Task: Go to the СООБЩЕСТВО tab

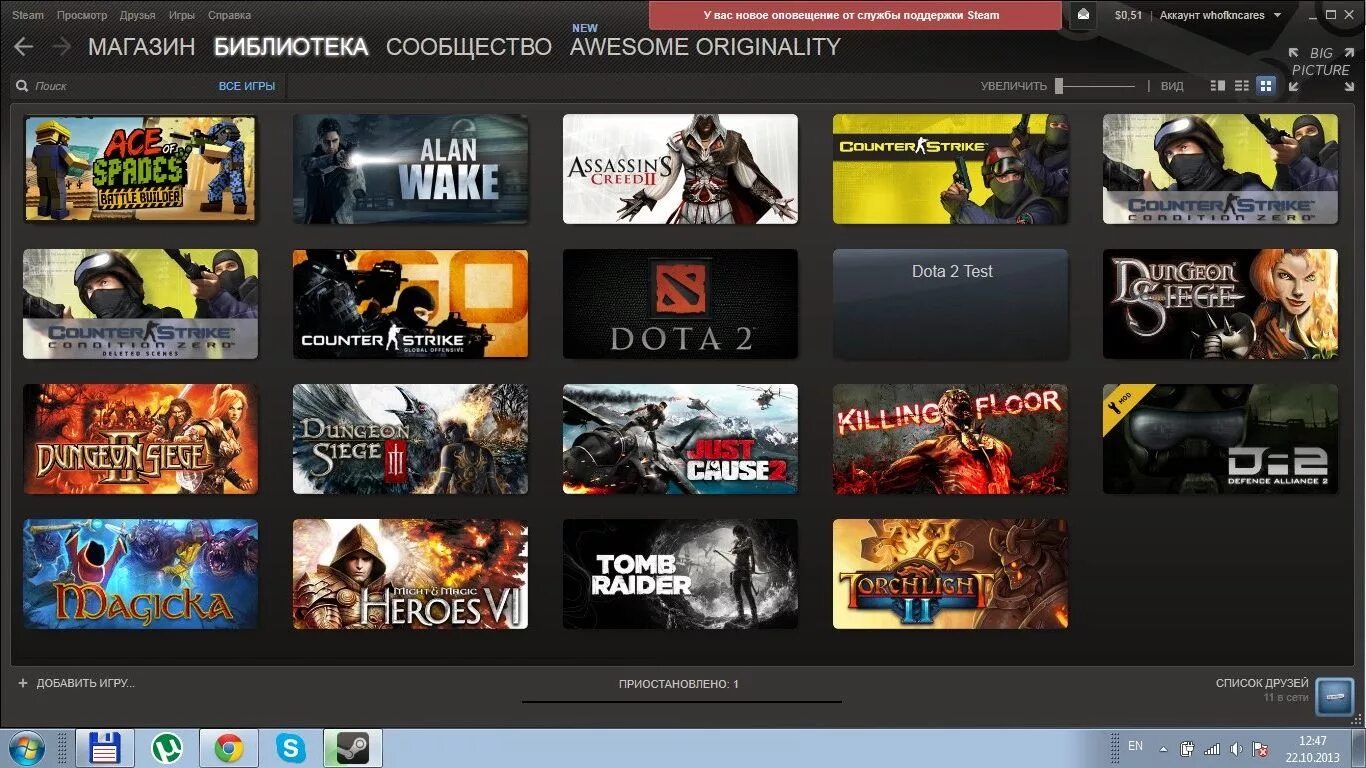Action: coord(469,47)
